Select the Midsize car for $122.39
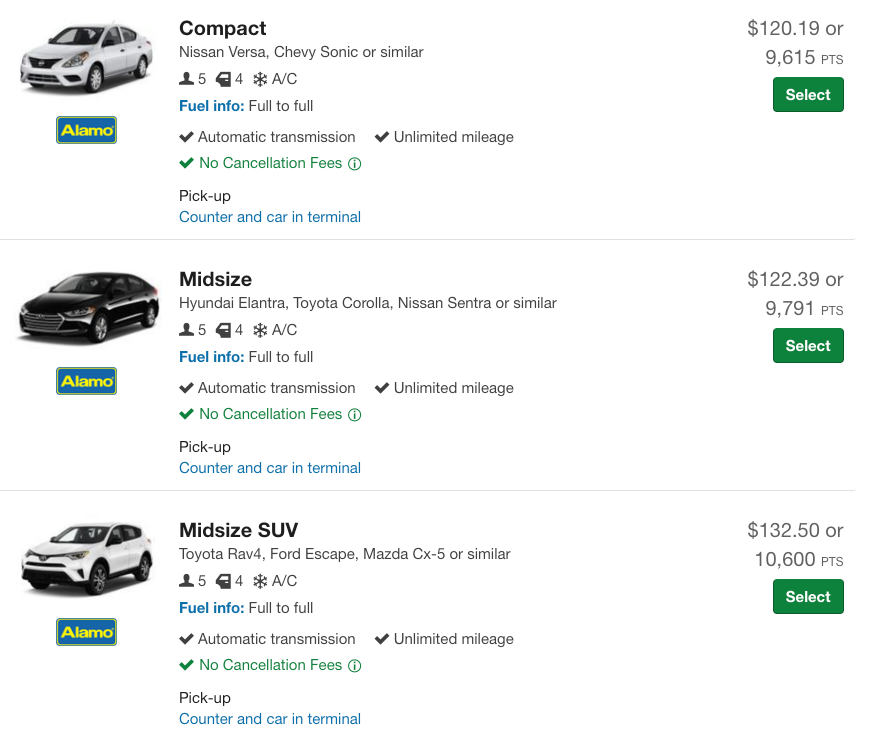Image resolution: width=876 pixels, height=739 pixels. 808,346
